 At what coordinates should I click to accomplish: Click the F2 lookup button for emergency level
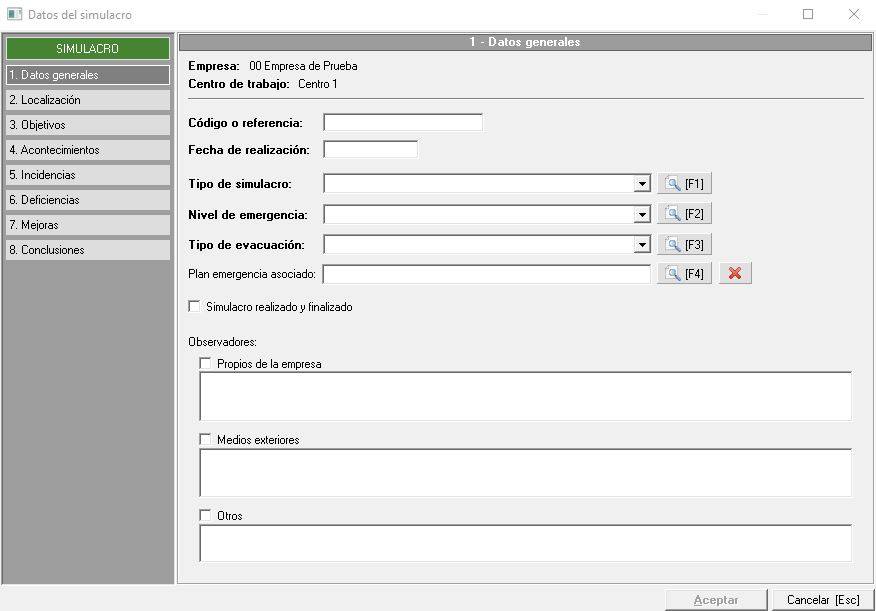pyautogui.click(x=684, y=214)
